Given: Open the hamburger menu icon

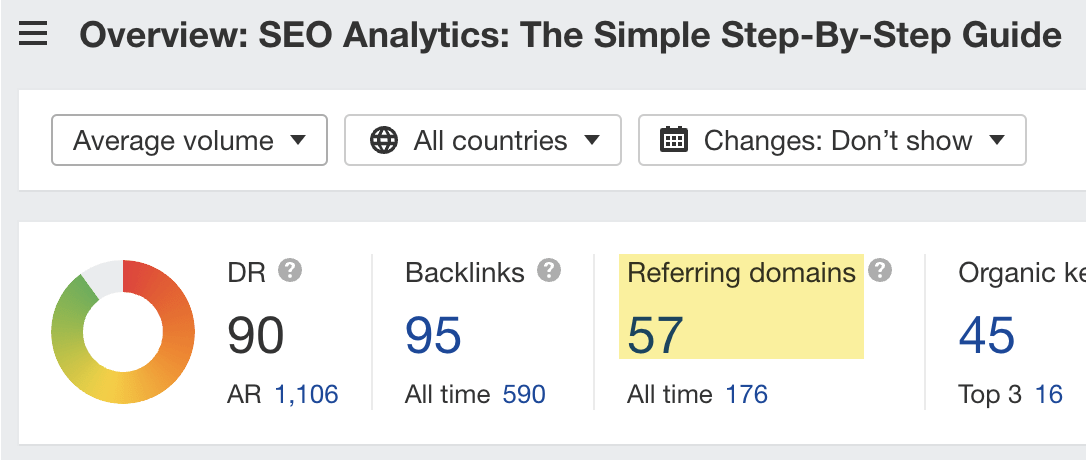Looking at the screenshot, I should pos(33,33).
